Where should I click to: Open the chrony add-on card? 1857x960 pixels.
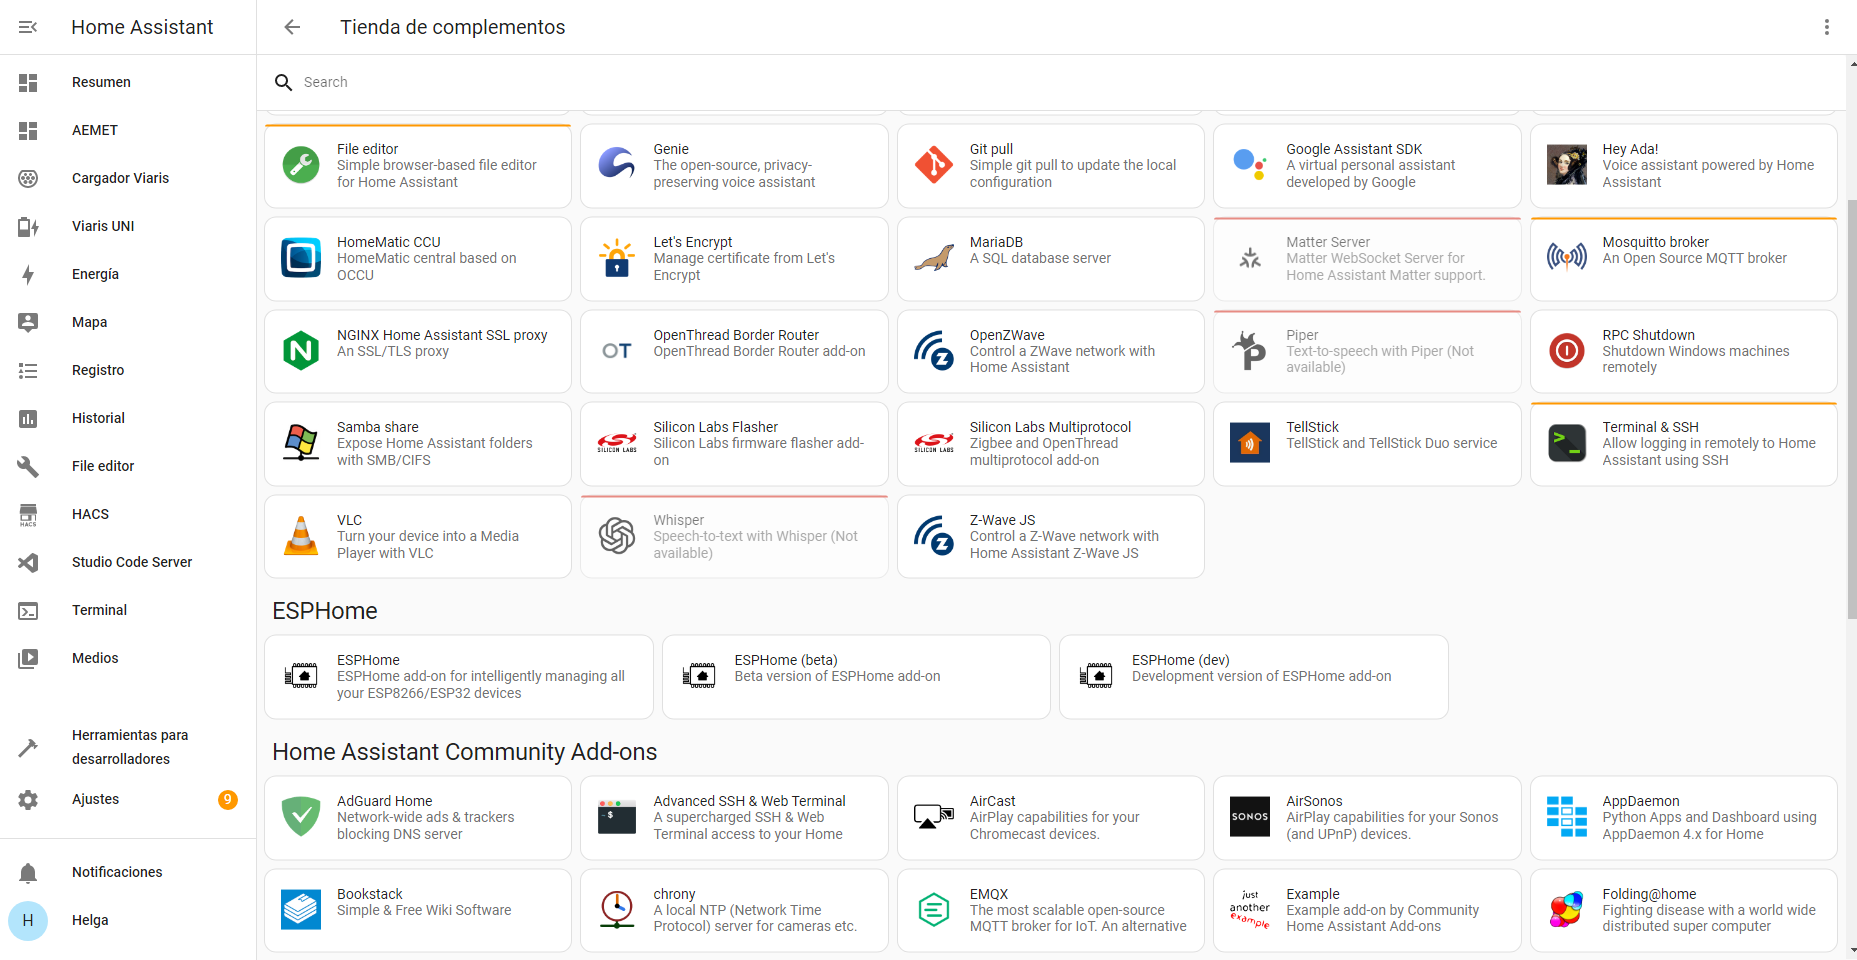tap(734, 911)
